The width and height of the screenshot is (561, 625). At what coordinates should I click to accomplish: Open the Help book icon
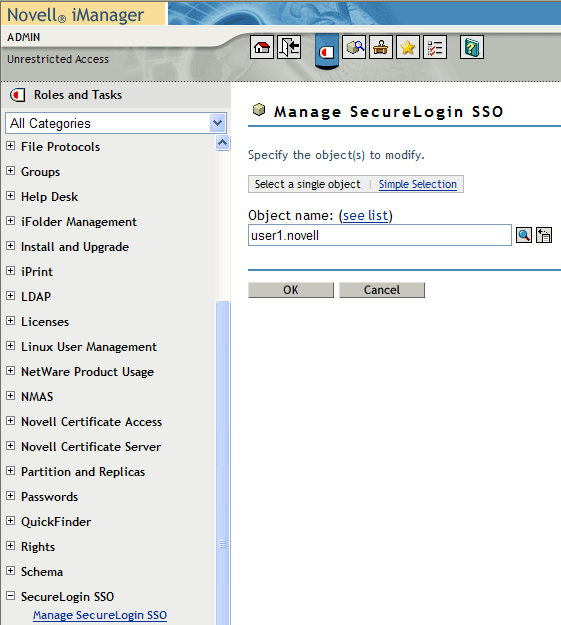472,47
